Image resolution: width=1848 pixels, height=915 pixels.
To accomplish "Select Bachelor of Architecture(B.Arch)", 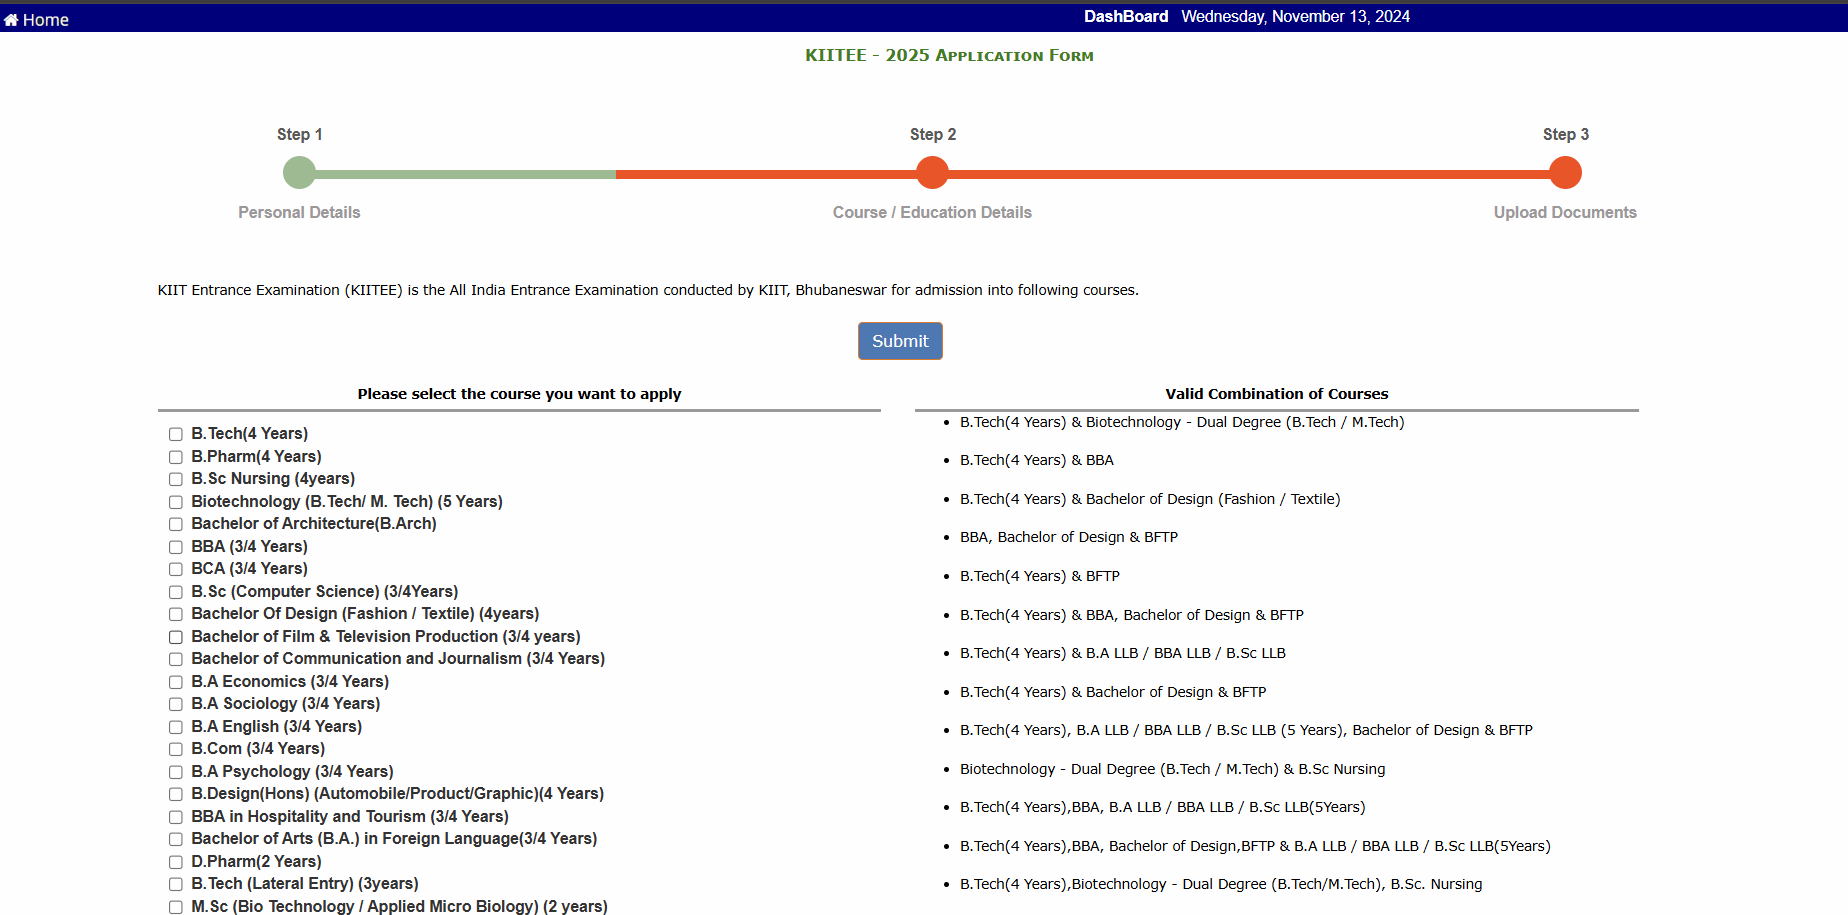I will pos(176,524).
